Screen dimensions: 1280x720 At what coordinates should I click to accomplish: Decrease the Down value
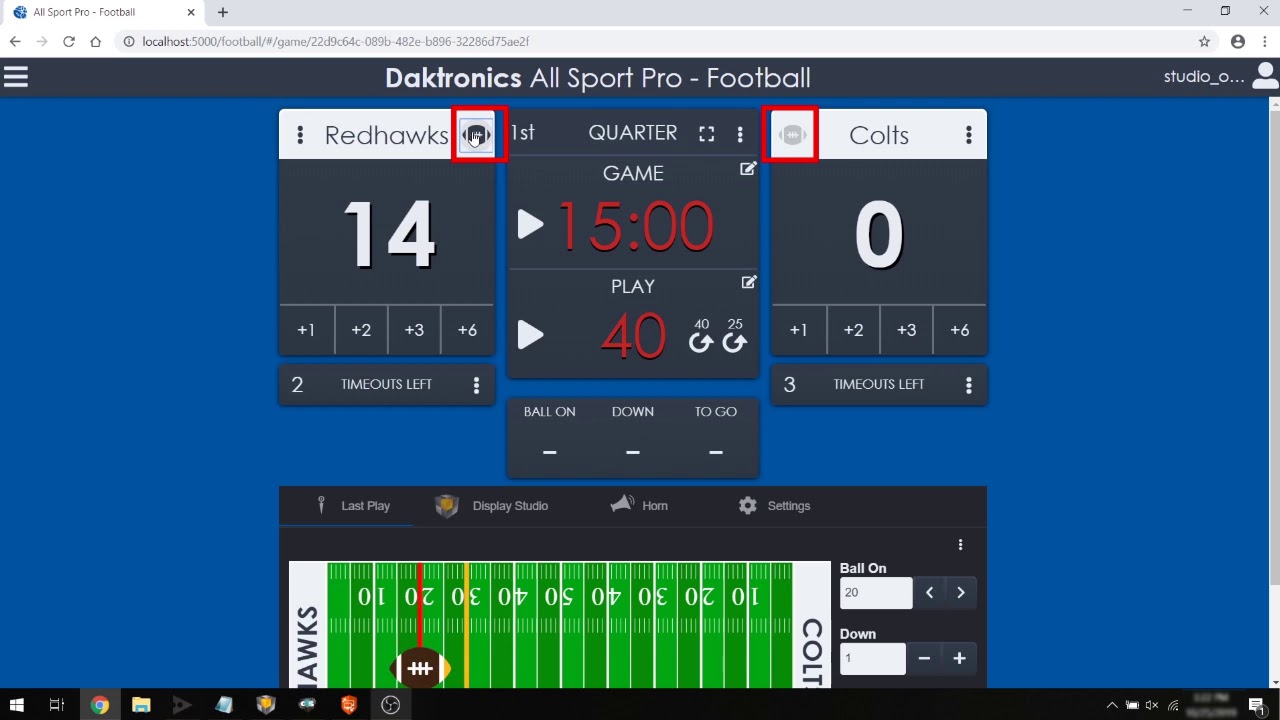coord(924,658)
